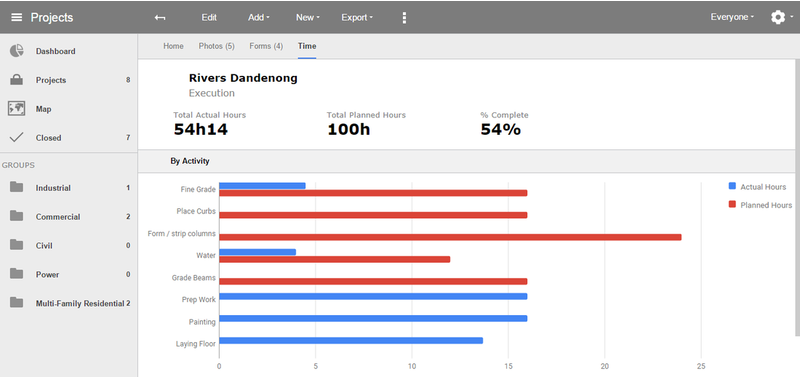Click the Edit button in toolbar

pyautogui.click(x=209, y=17)
